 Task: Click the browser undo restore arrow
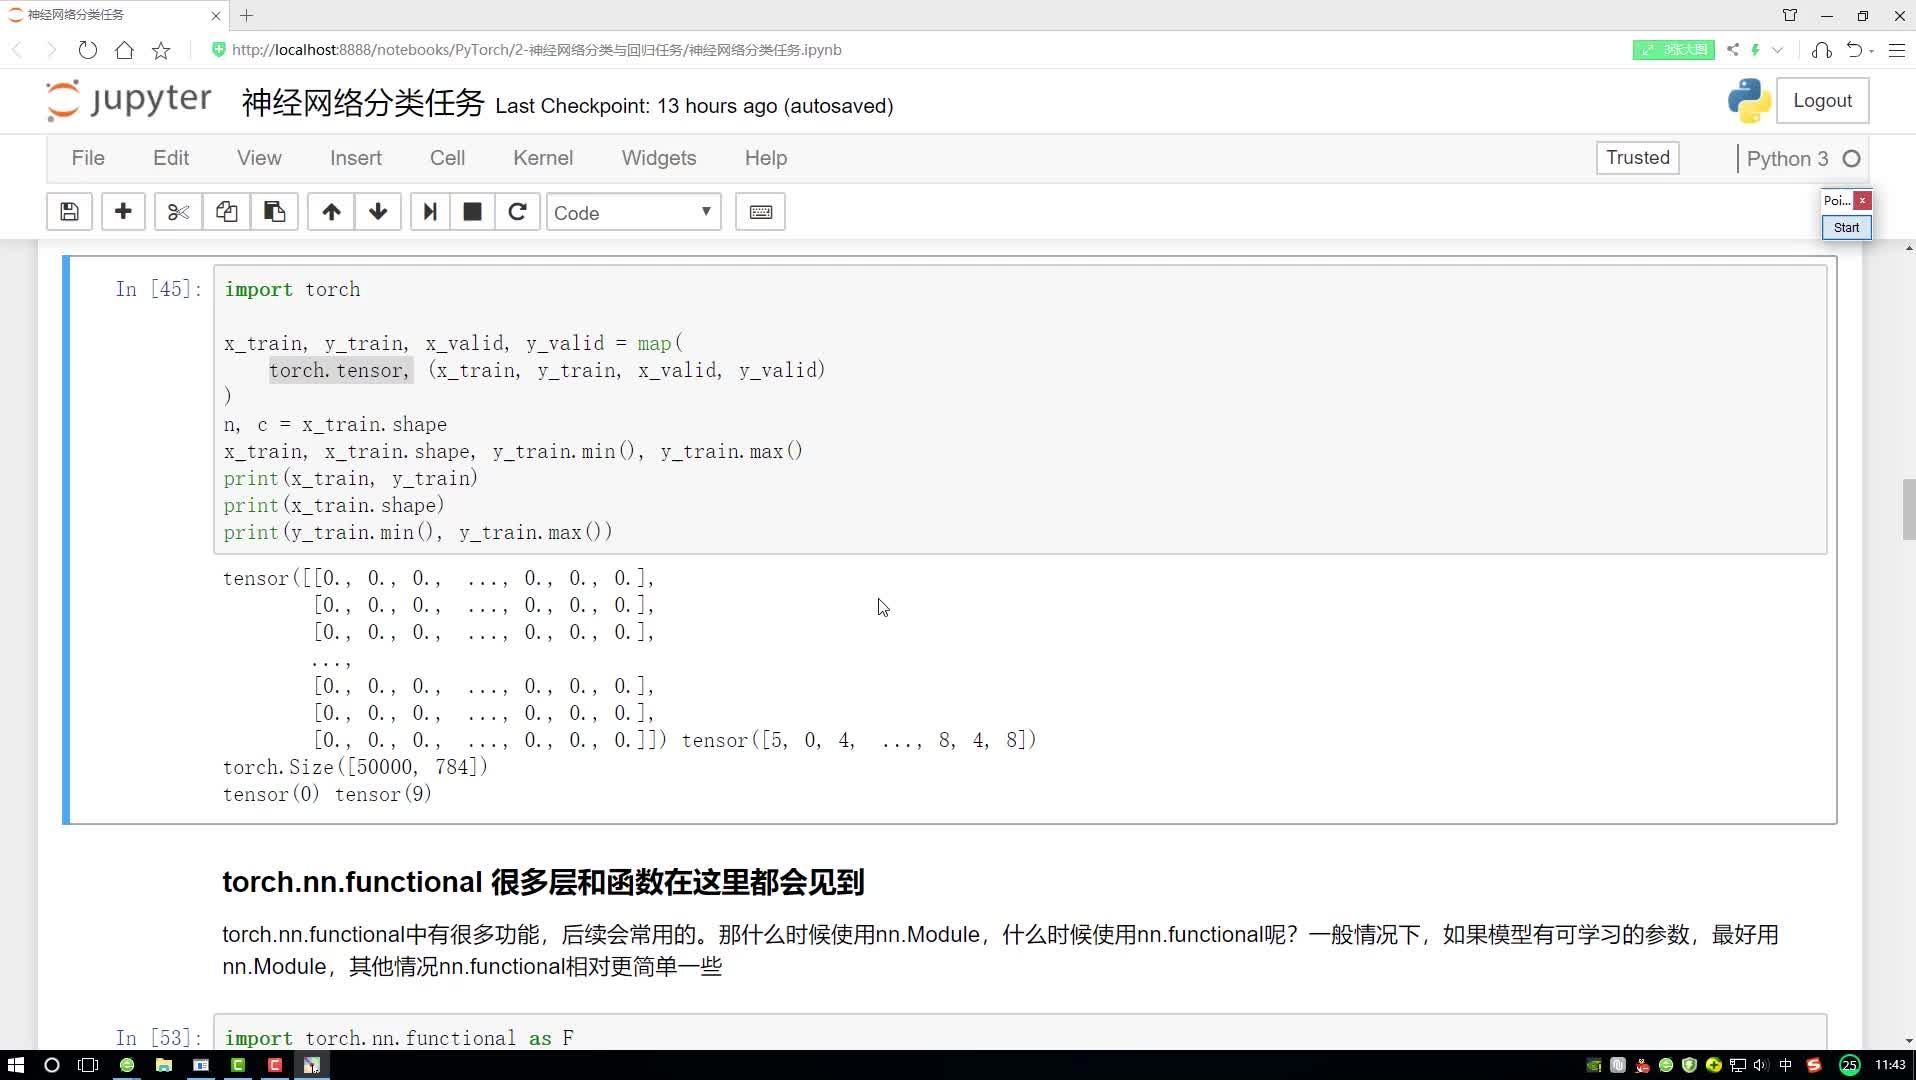click(x=1855, y=50)
